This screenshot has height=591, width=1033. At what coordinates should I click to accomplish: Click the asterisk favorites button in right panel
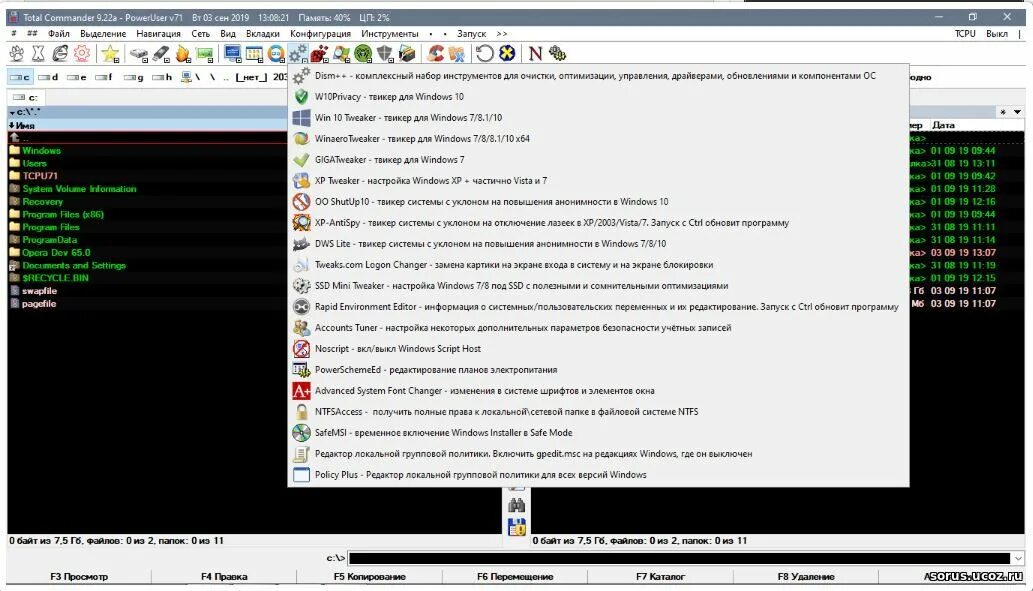[x=1003, y=112]
